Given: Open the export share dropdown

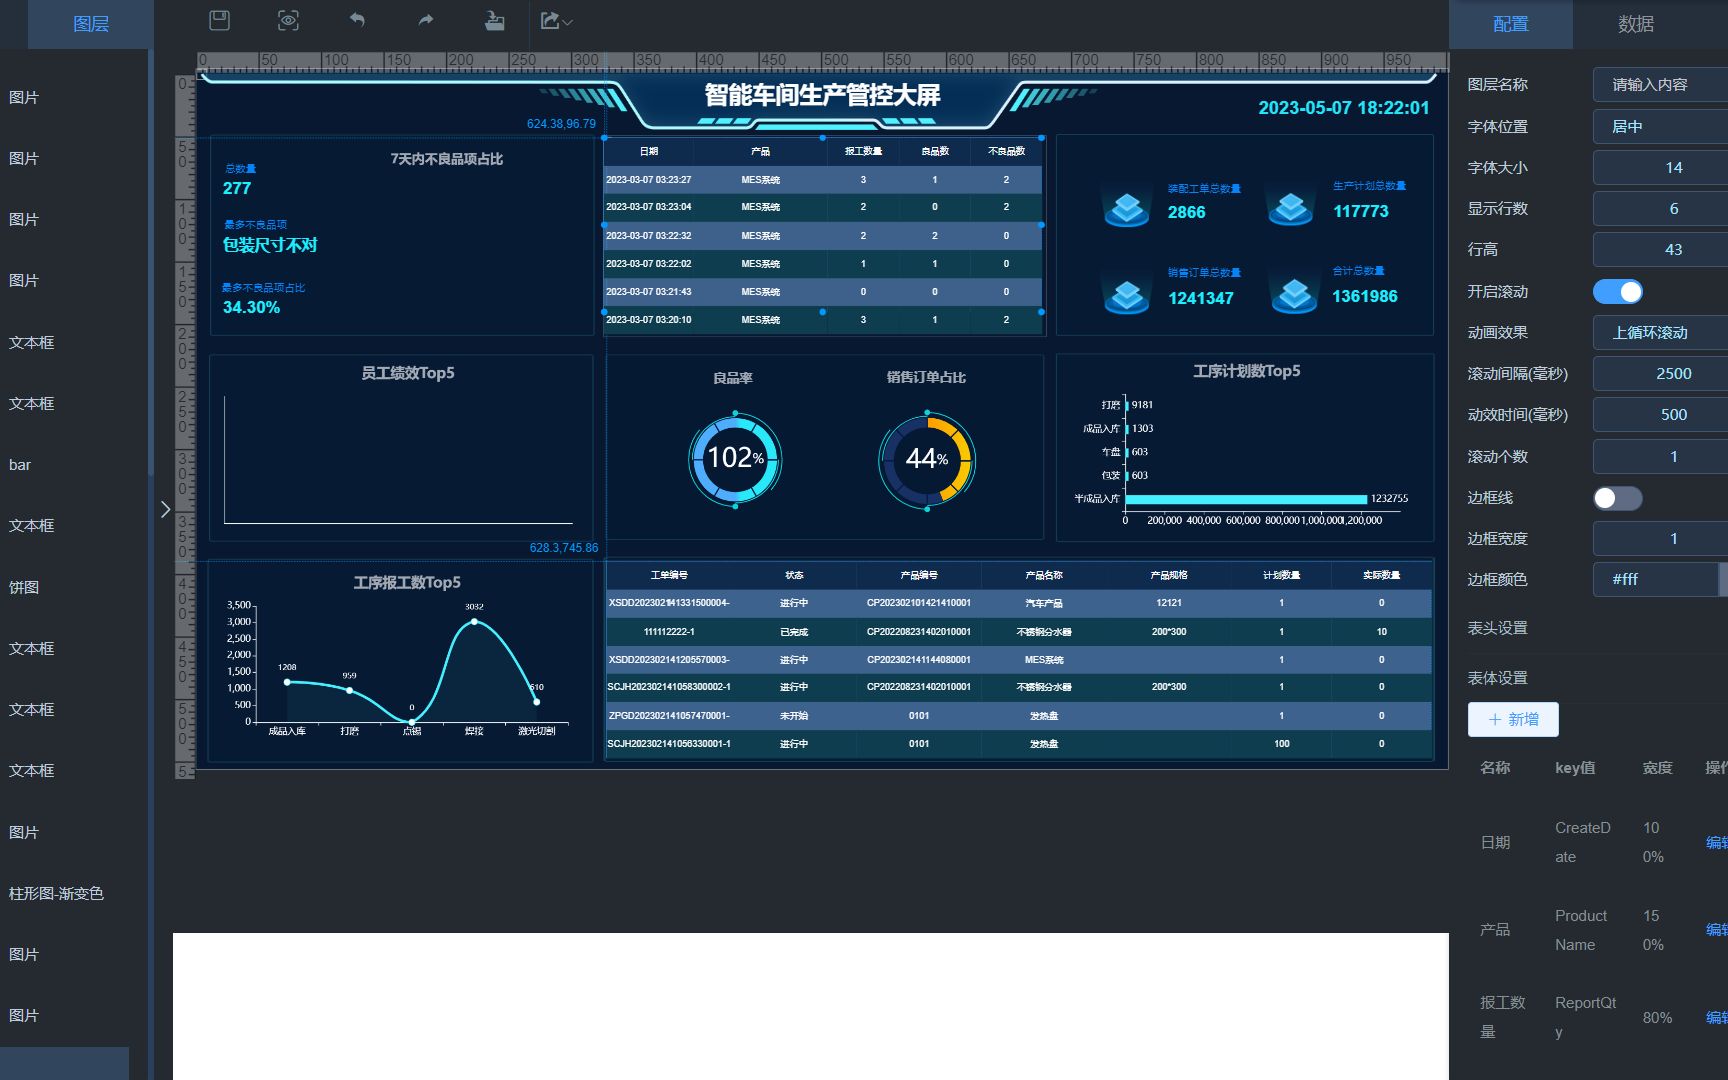Looking at the screenshot, I should 556,20.
